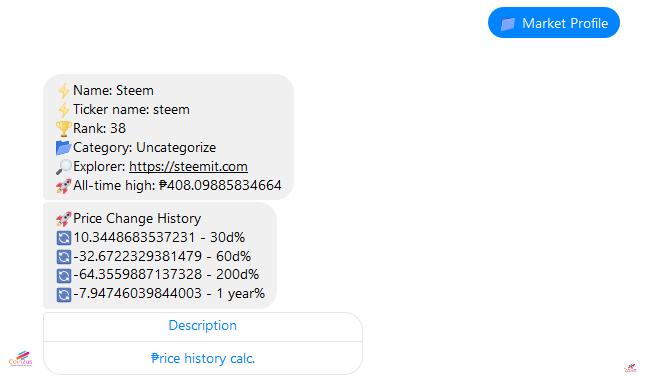Click the All-time high value text
The width and height of the screenshot is (646, 381).
coord(220,185)
